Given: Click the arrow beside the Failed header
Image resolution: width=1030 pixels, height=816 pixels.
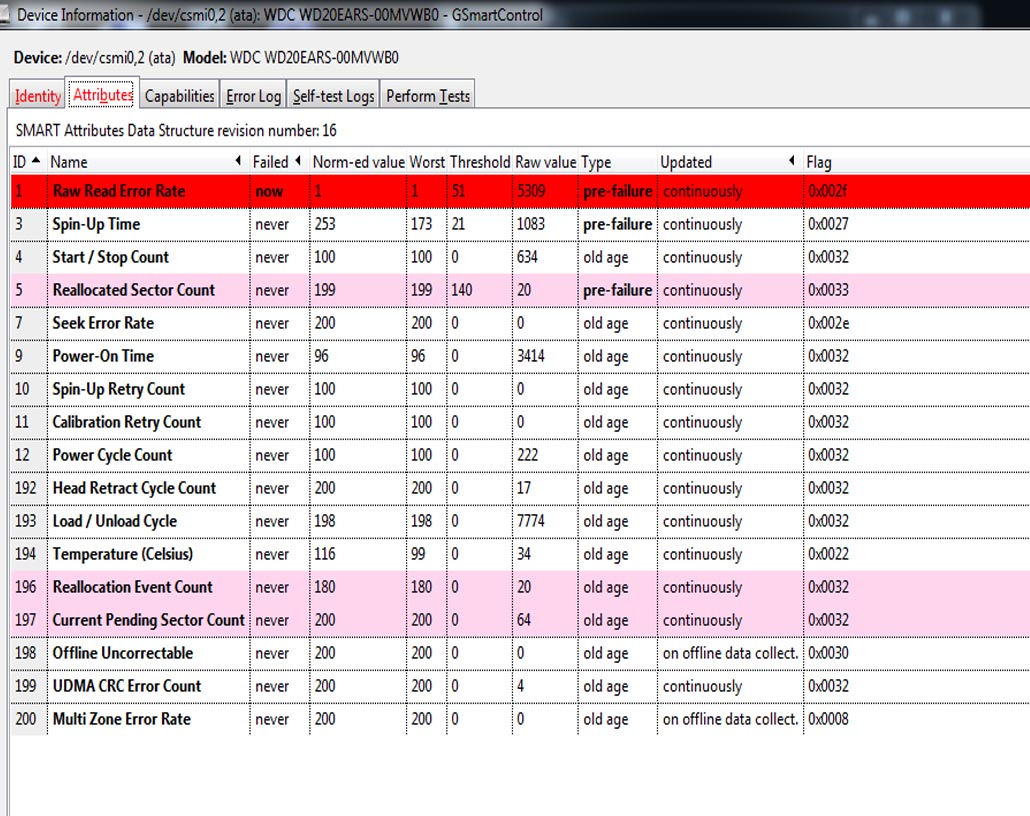Looking at the screenshot, I should [298, 160].
